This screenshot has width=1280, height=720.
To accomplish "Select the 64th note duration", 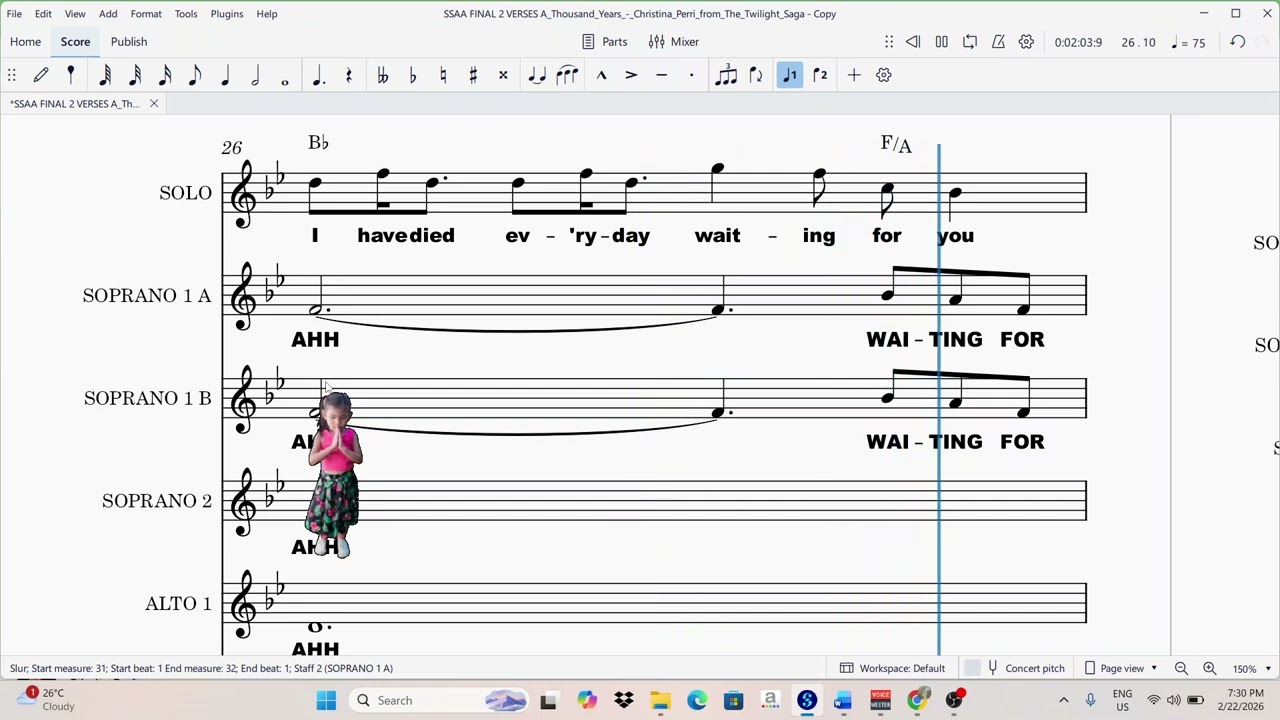I will (x=105, y=75).
